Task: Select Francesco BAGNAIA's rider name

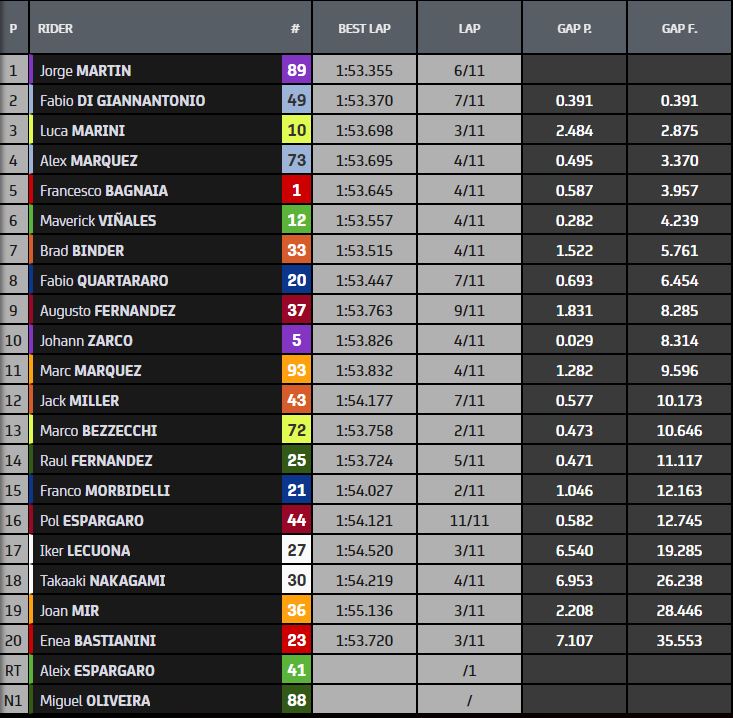Action: coord(103,191)
